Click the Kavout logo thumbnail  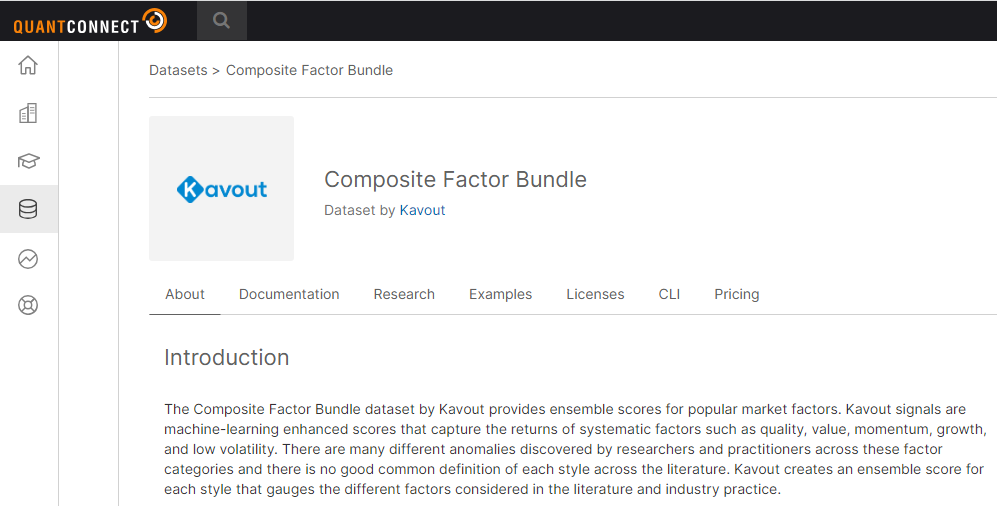(221, 188)
